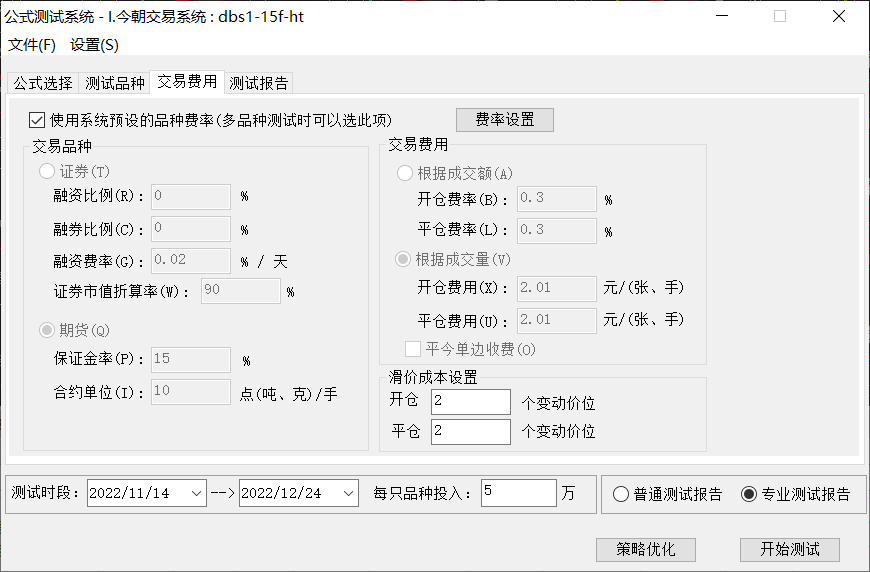This screenshot has width=870, height=572.
Task: Select the 根据成交额(A) radio option
Action: tap(405, 173)
